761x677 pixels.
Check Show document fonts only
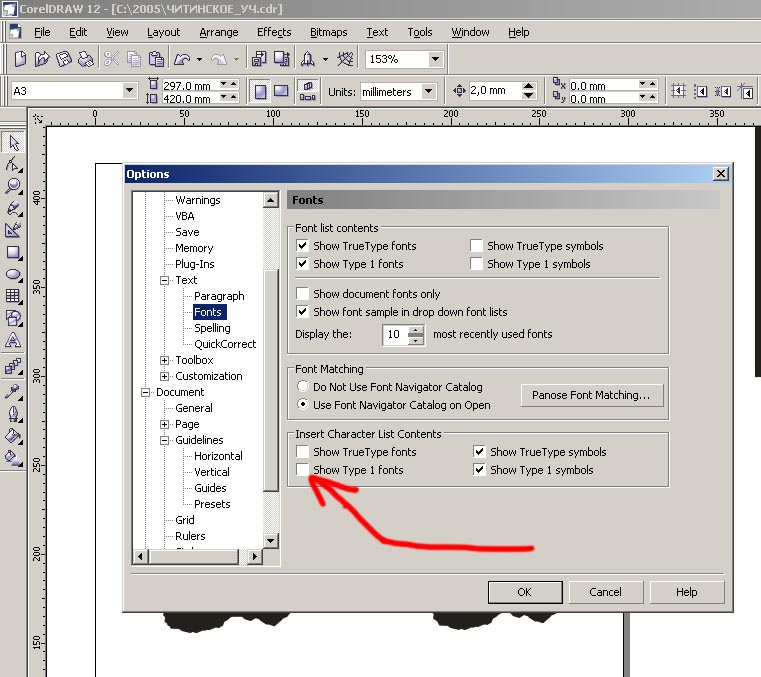(302, 294)
